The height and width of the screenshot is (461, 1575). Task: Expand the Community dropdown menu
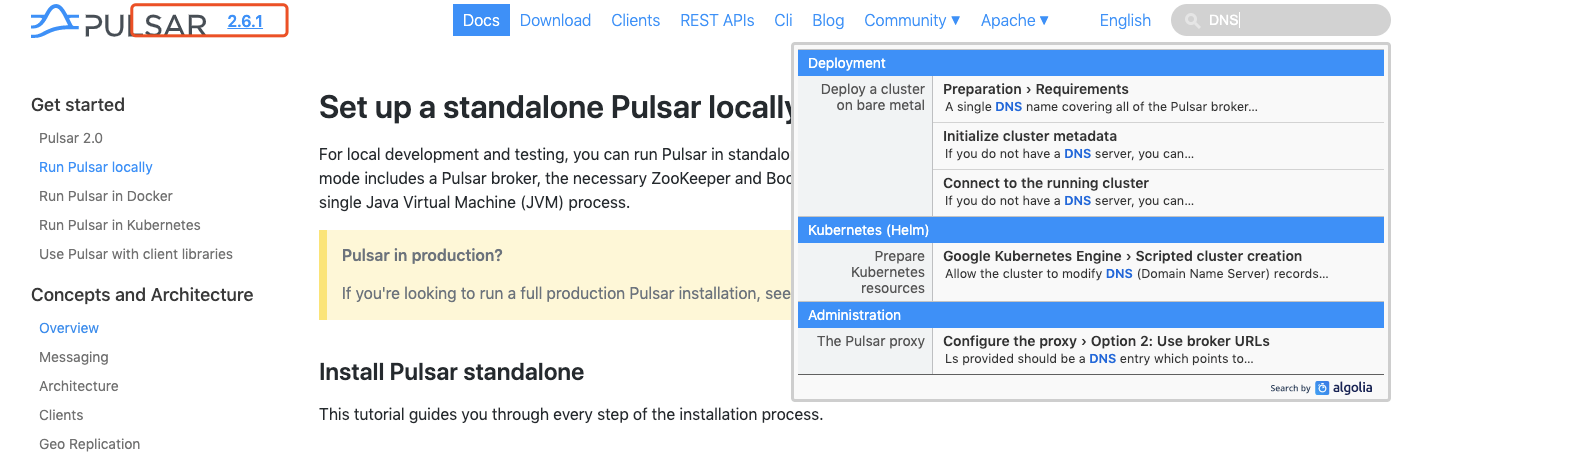(x=912, y=20)
